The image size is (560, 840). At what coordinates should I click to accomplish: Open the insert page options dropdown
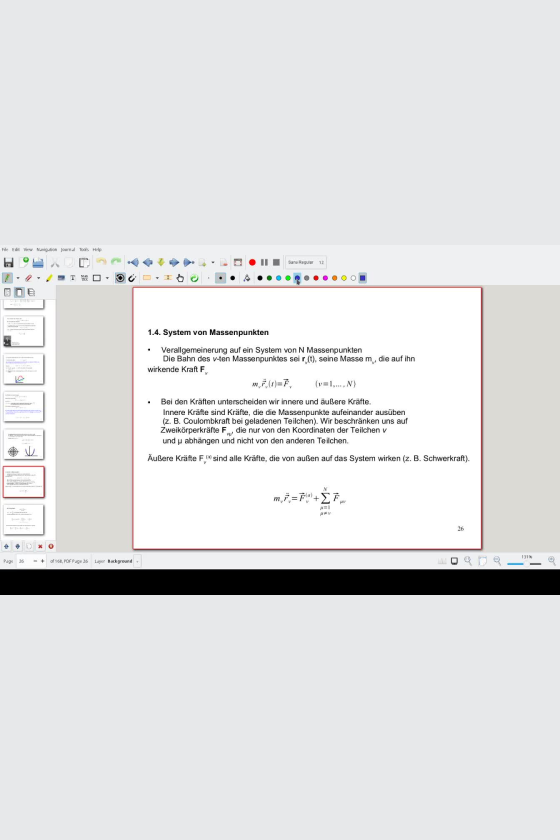[x=213, y=262]
